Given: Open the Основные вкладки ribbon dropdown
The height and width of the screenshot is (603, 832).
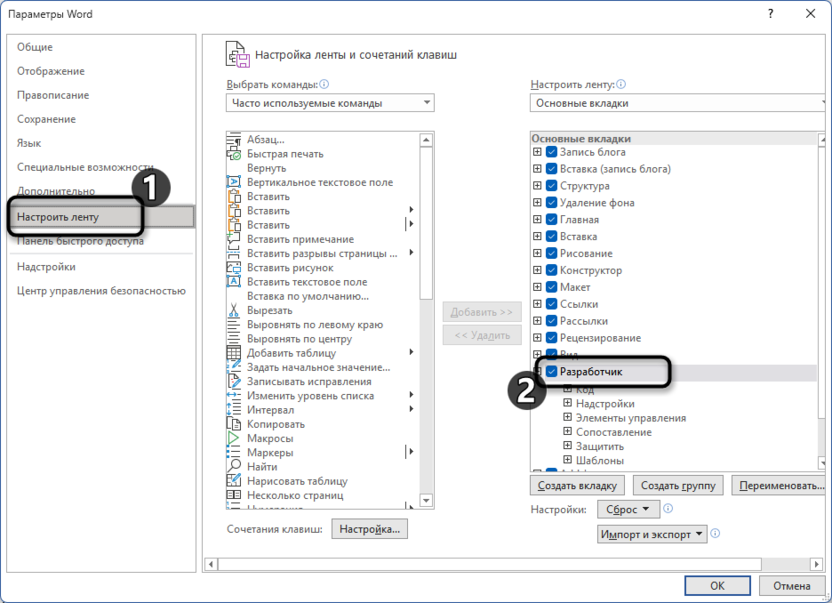Looking at the screenshot, I should pyautogui.click(x=678, y=103).
